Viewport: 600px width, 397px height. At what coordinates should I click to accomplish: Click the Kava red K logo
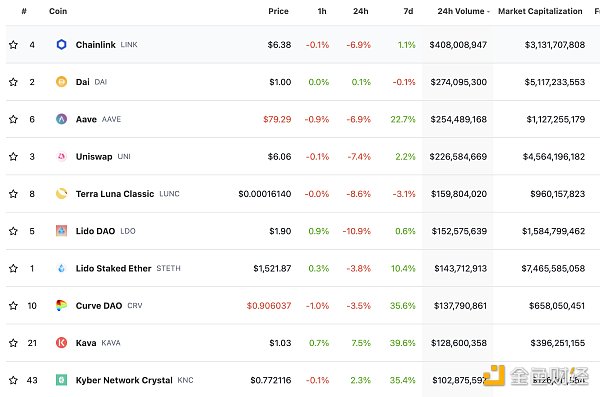[61, 343]
